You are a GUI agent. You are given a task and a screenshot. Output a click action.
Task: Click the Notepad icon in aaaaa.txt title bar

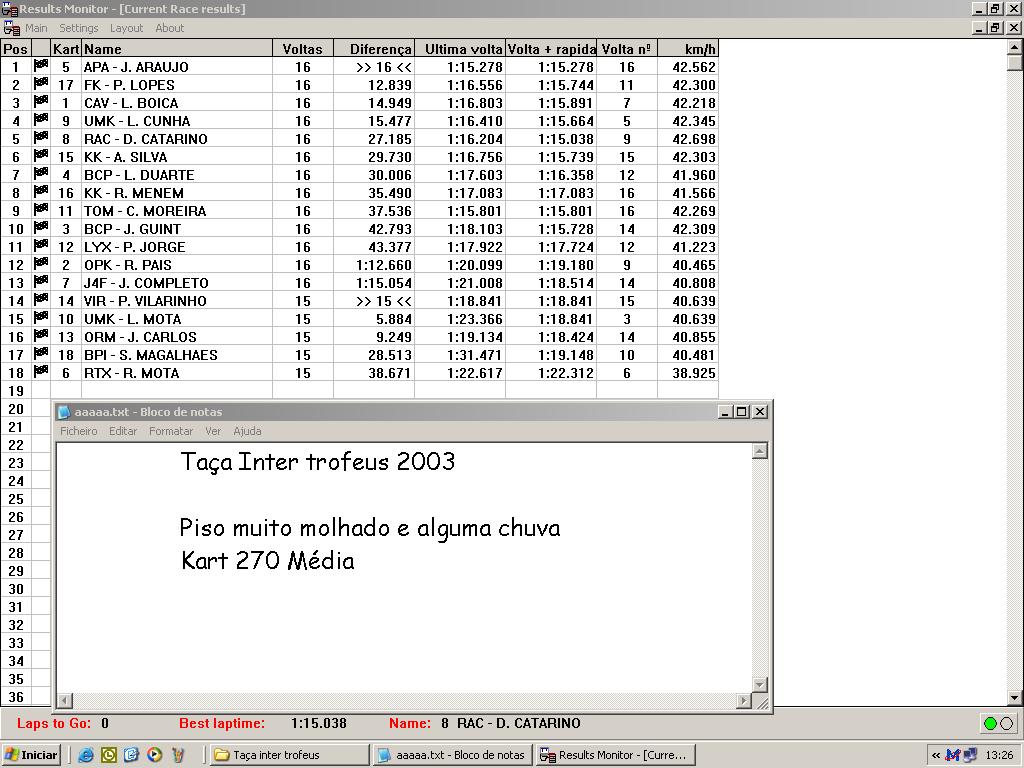click(64, 412)
